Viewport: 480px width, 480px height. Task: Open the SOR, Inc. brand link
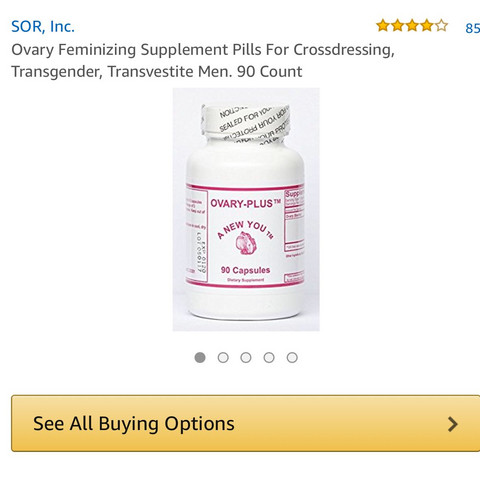pyautogui.click(x=43, y=27)
